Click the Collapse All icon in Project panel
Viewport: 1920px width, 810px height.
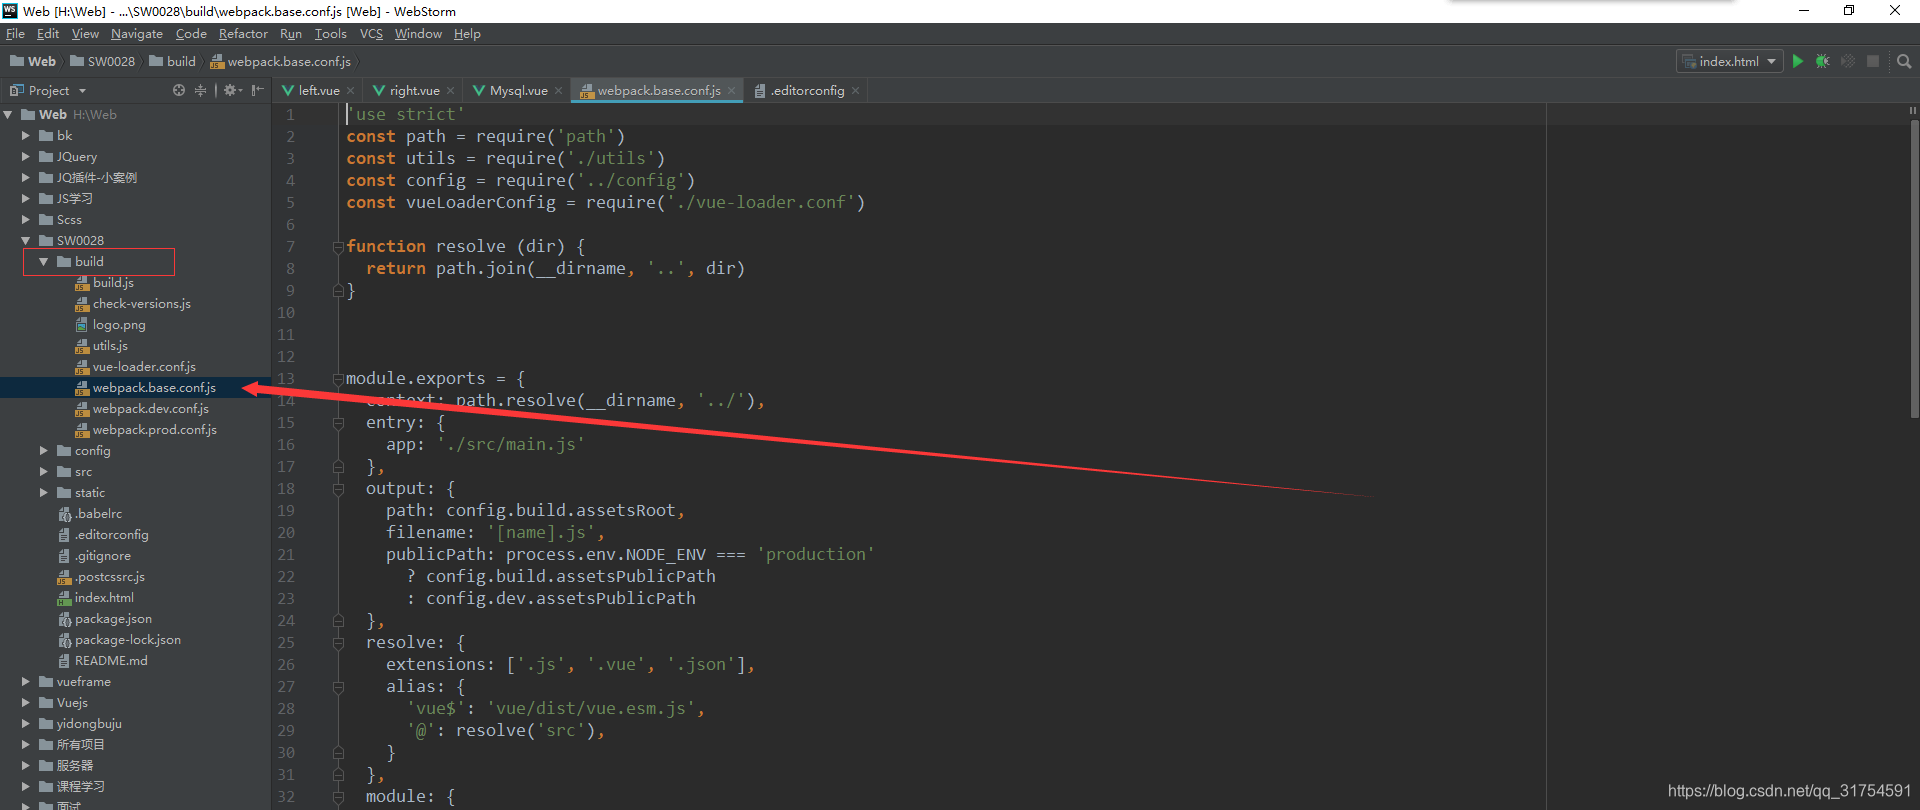click(x=200, y=90)
